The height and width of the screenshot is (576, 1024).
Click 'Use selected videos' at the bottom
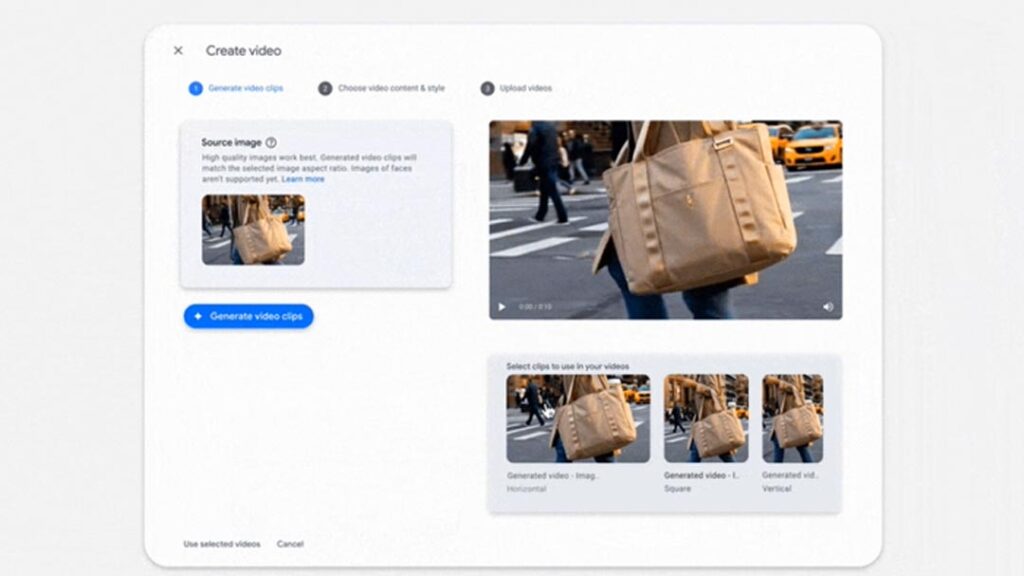click(x=222, y=544)
